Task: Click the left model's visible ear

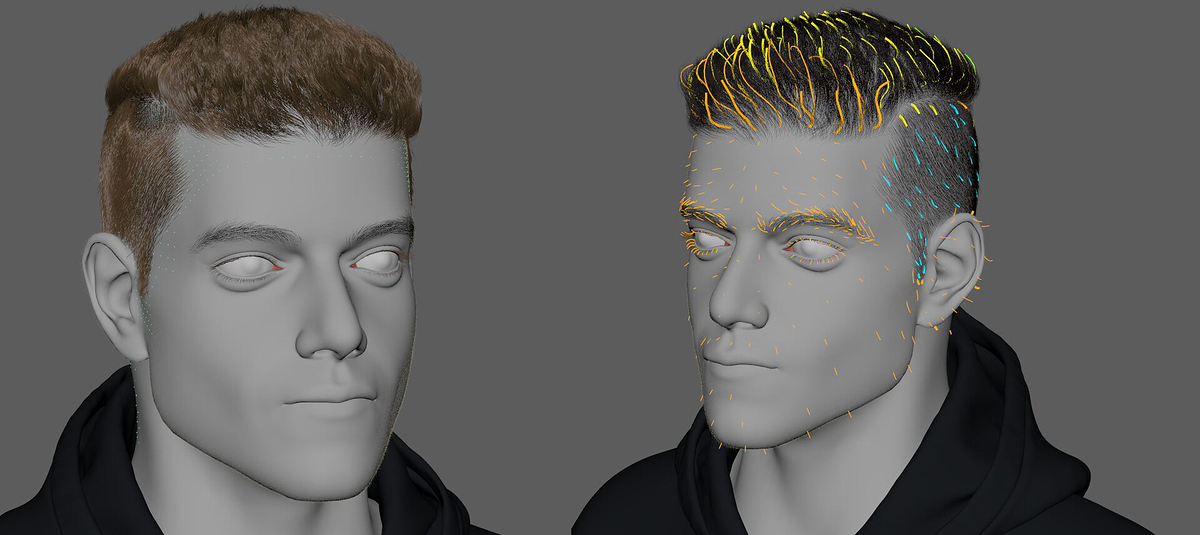Action: [x=114, y=295]
